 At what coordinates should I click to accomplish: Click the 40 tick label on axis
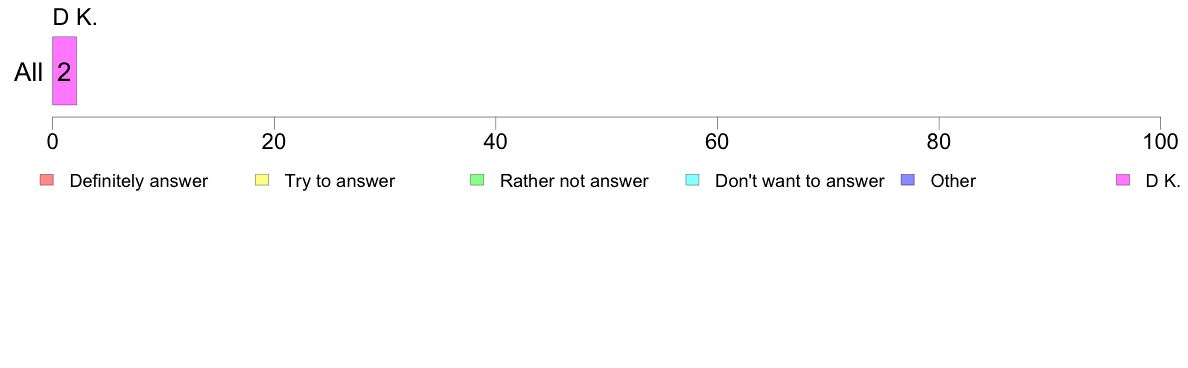(x=496, y=141)
